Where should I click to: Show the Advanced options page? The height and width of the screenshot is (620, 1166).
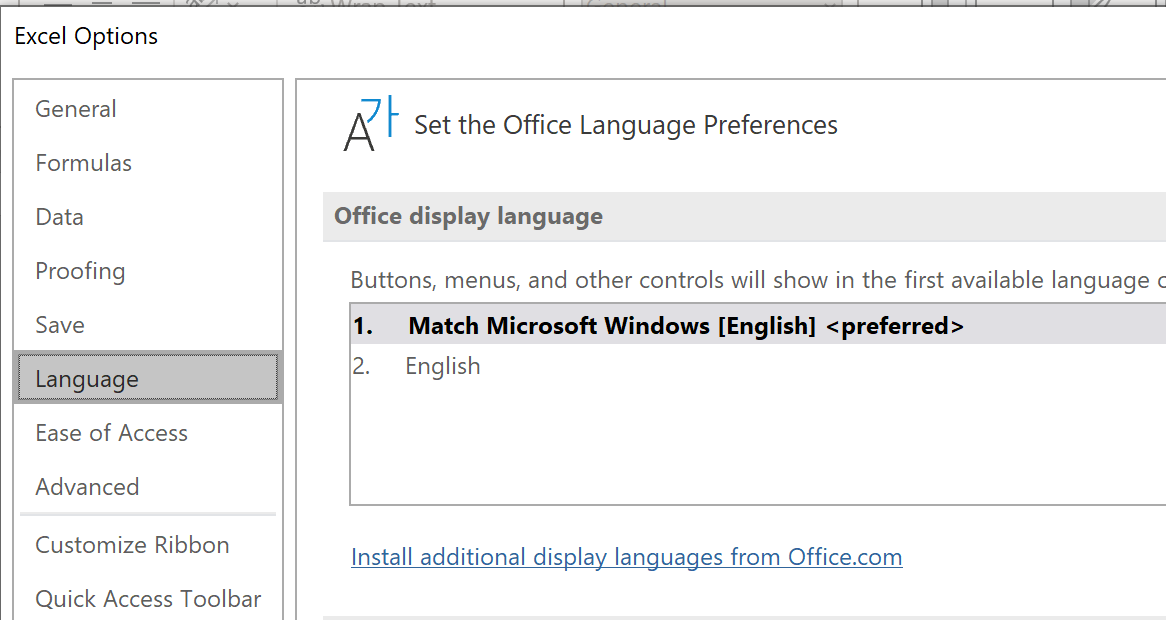[88, 487]
